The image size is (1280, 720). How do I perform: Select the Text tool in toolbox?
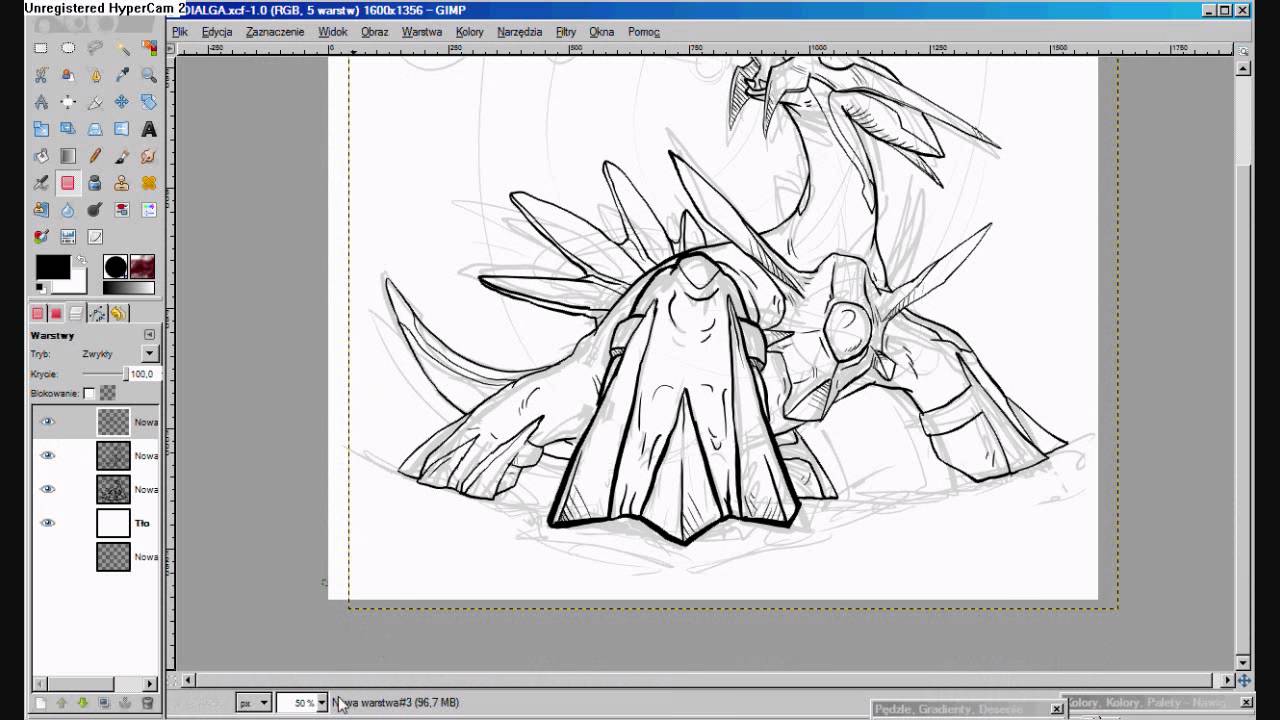pos(148,129)
